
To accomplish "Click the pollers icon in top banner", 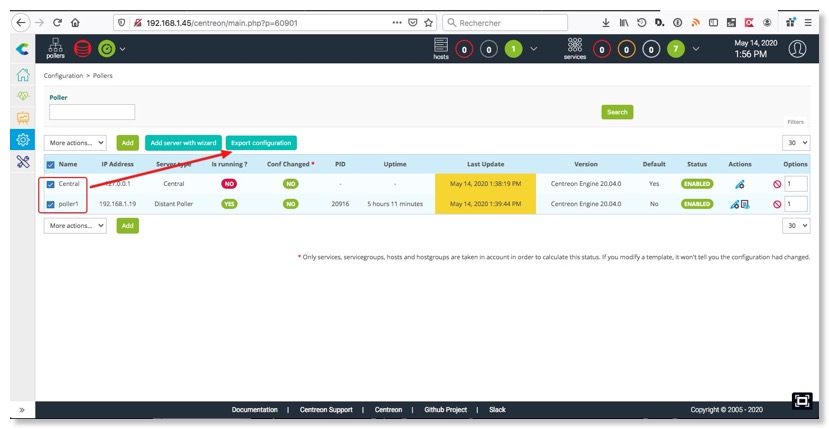I will (55, 48).
